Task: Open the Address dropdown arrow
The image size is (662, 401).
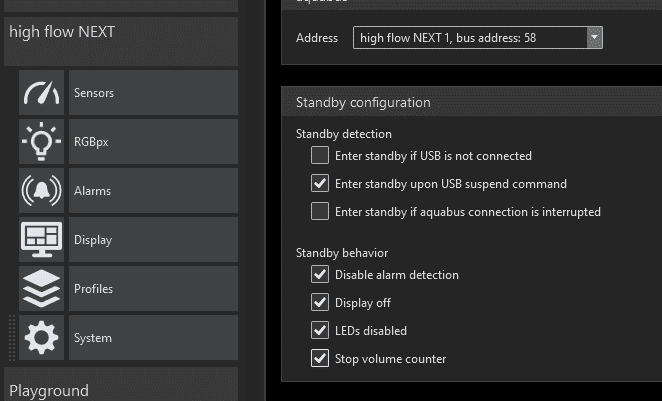Action: (x=594, y=38)
